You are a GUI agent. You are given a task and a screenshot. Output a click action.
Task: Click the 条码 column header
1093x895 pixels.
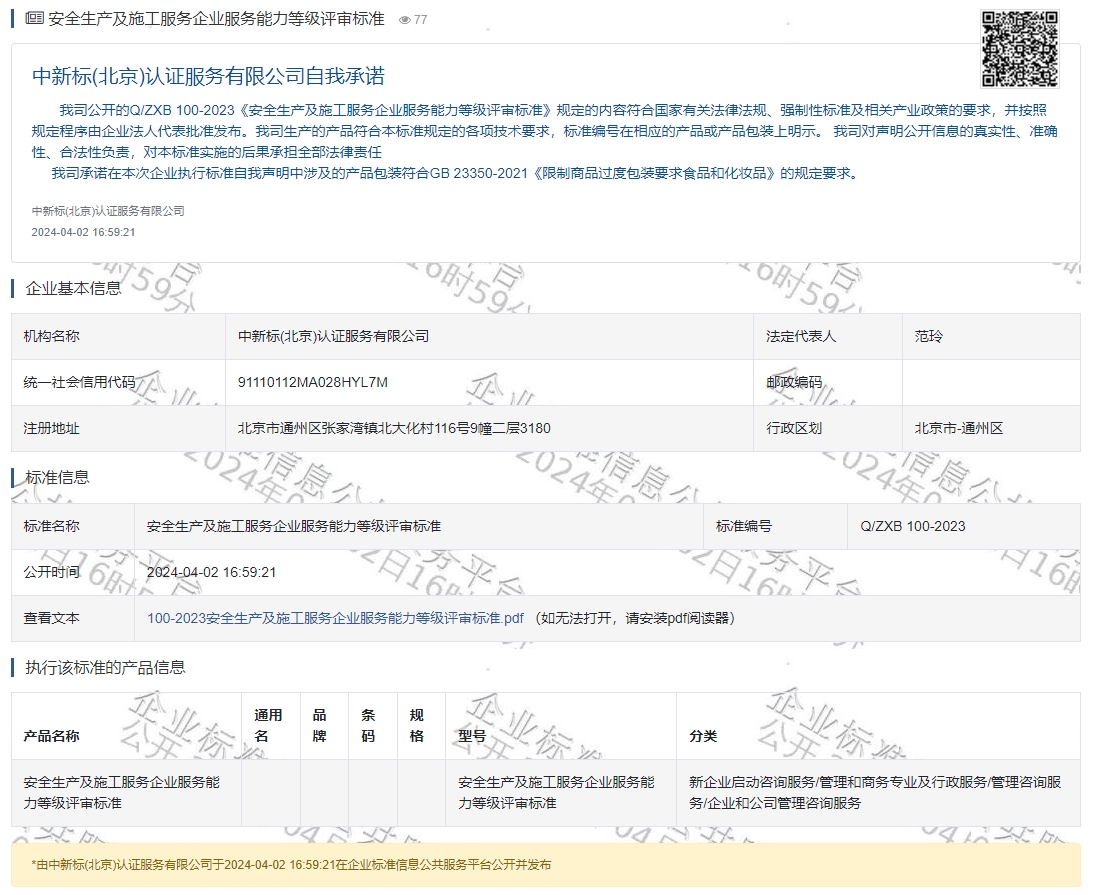[373, 726]
